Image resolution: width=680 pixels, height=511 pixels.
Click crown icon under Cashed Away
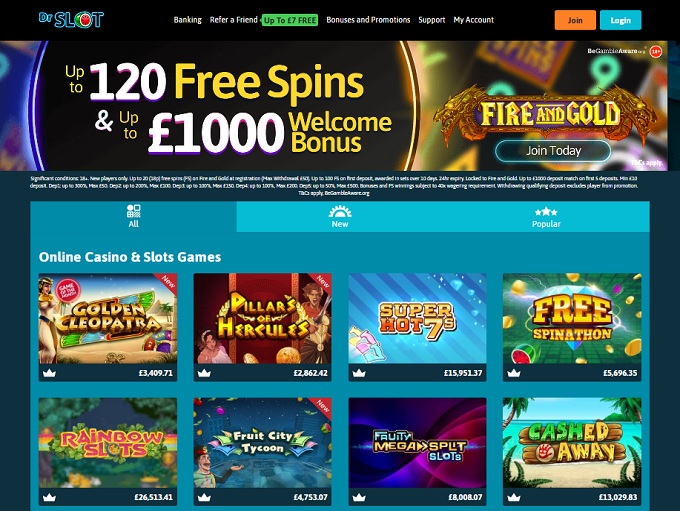514,497
